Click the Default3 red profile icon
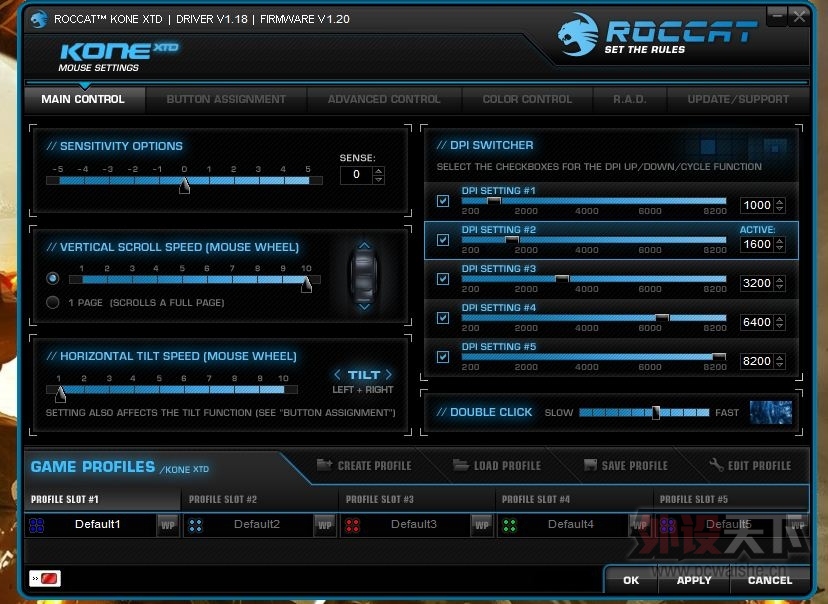Screen dimensions: 828x604 (x=352, y=525)
